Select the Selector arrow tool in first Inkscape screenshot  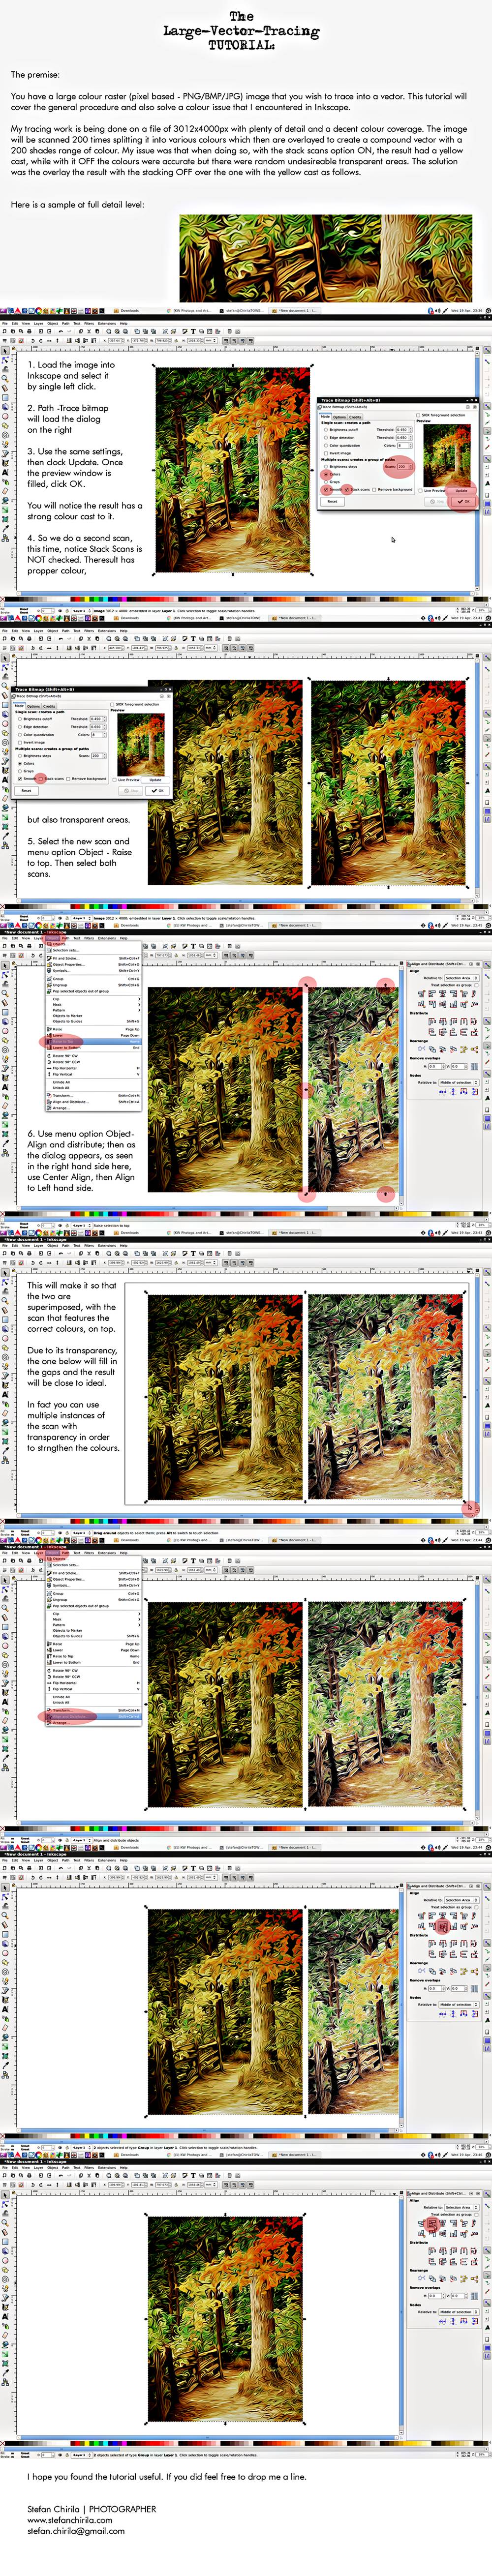coord(5,352)
